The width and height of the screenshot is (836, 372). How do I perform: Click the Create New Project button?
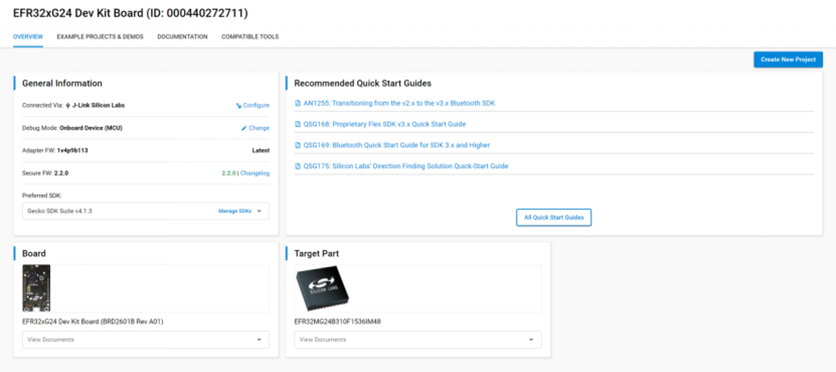pos(788,60)
